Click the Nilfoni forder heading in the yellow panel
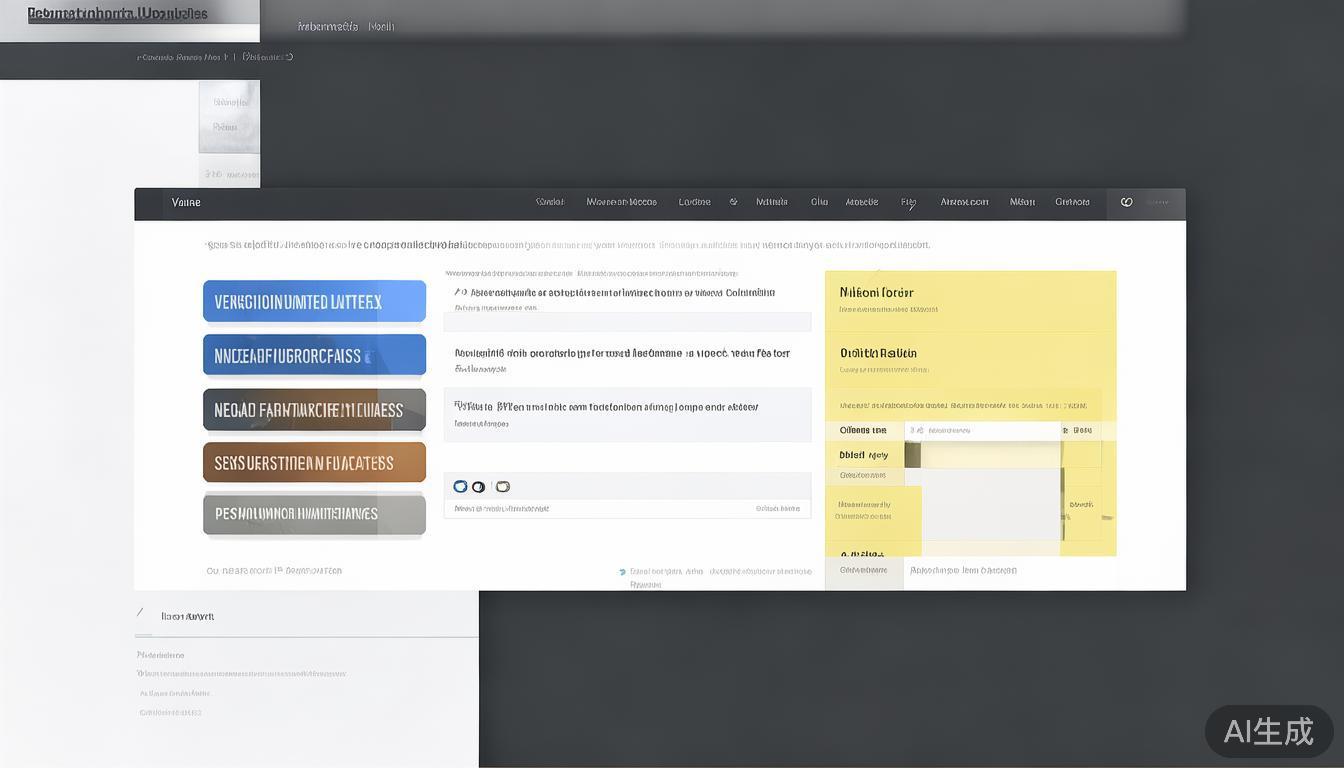 coord(876,293)
